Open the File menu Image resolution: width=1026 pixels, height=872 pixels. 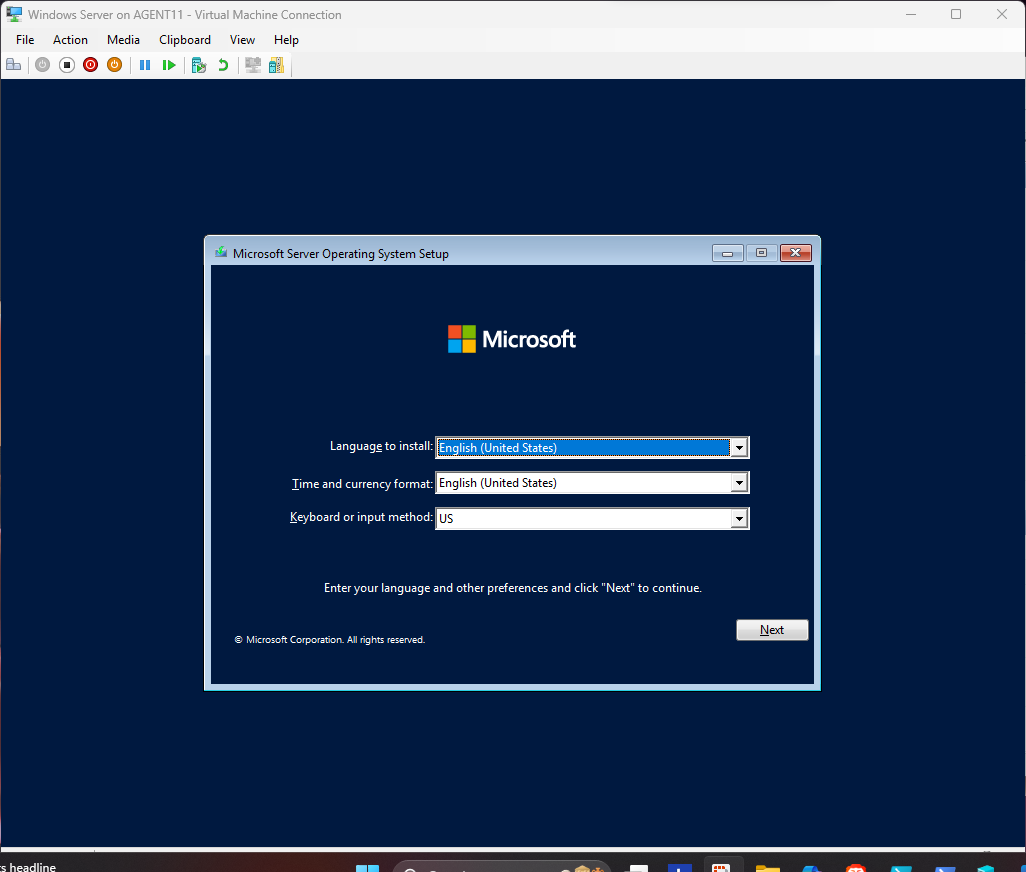pyautogui.click(x=25, y=40)
